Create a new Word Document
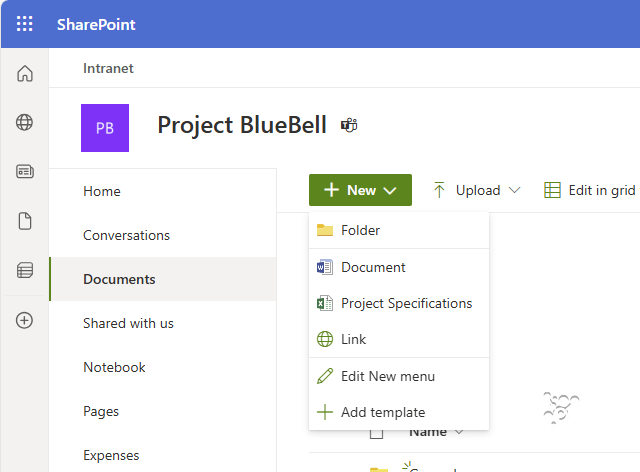 pyautogui.click(x=399, y=267)
